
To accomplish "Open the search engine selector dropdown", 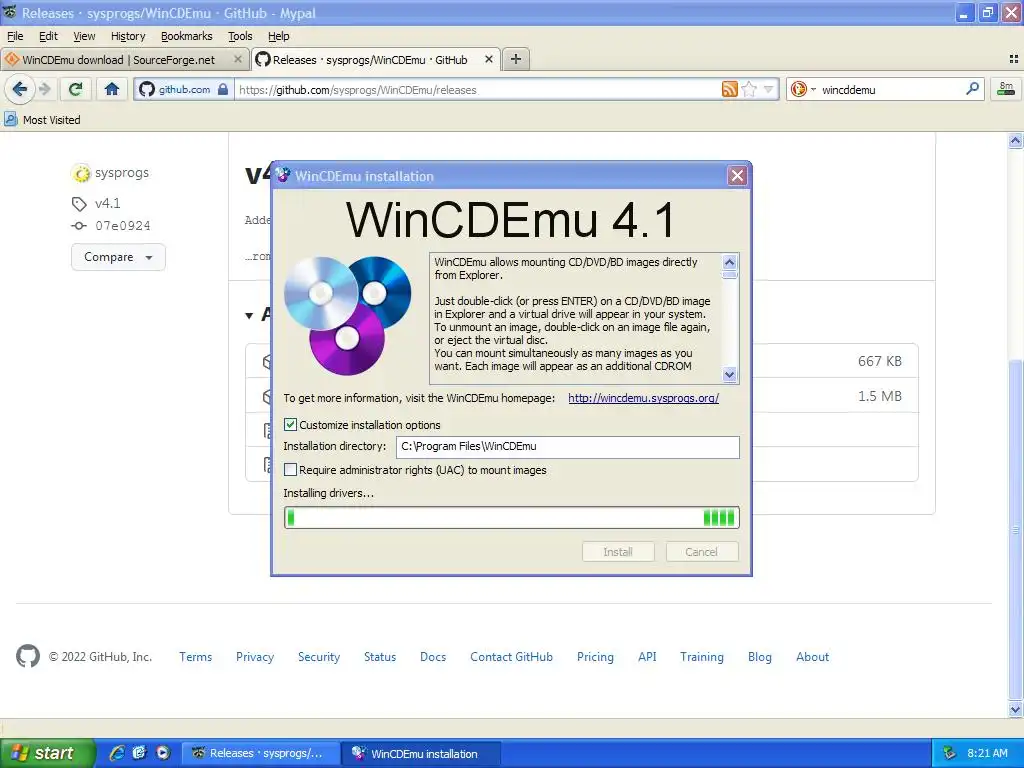I will click(x=803, y=89).
